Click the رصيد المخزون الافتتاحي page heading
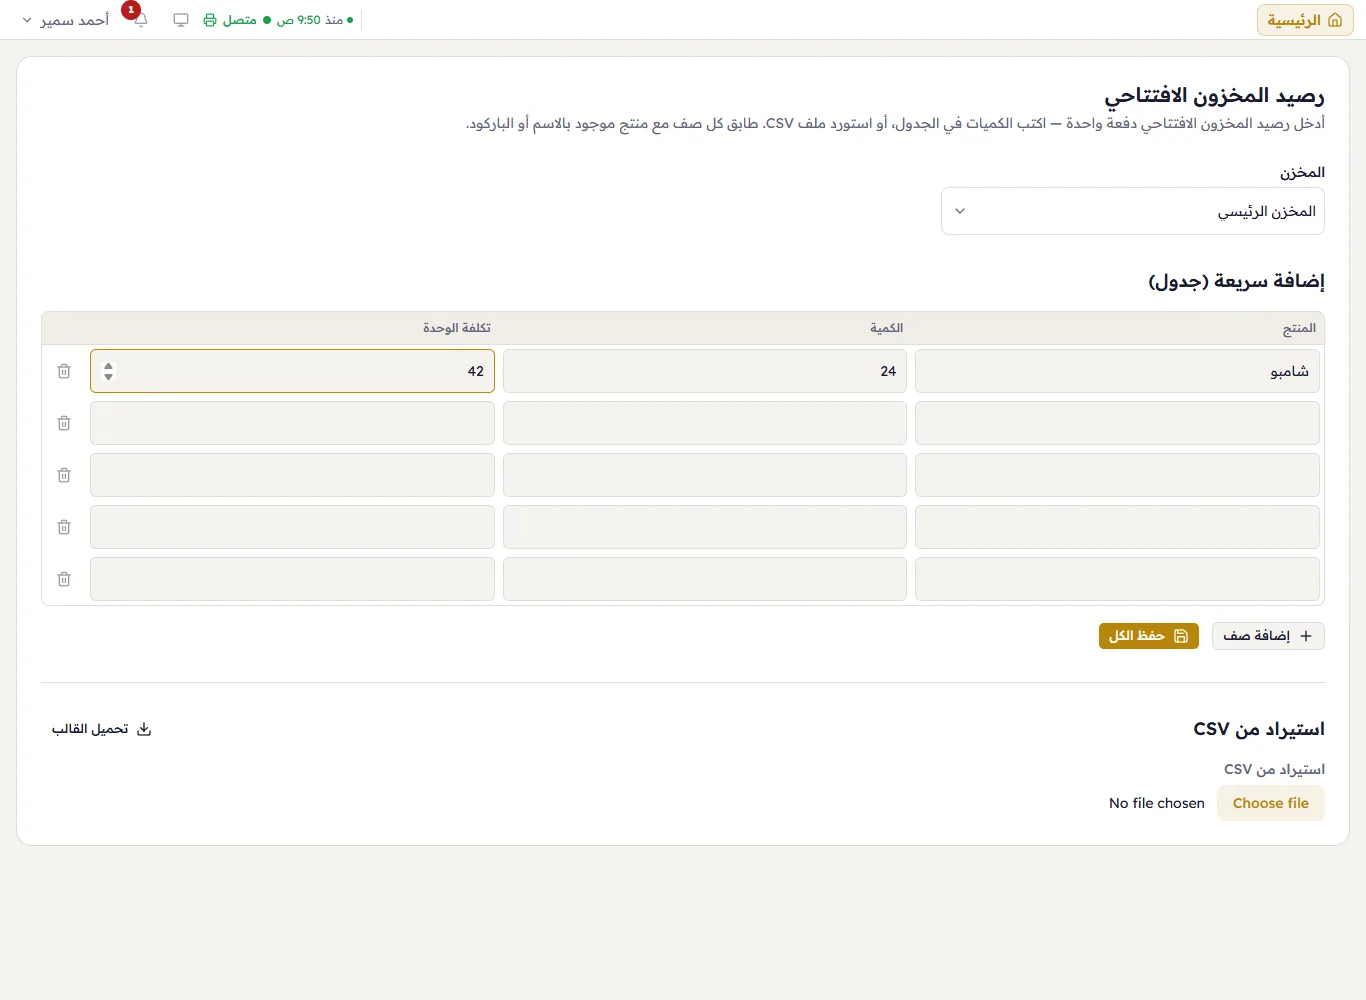The image size is (1366, 1000). coord(1214,95)
